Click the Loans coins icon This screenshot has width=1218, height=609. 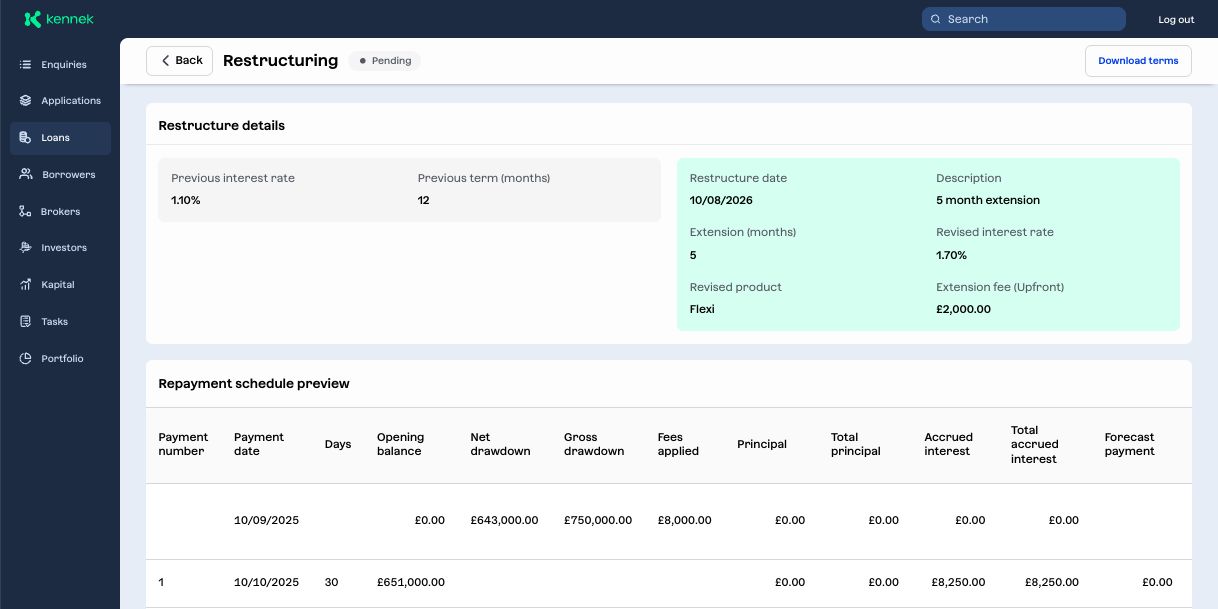(x=26, y=138)
